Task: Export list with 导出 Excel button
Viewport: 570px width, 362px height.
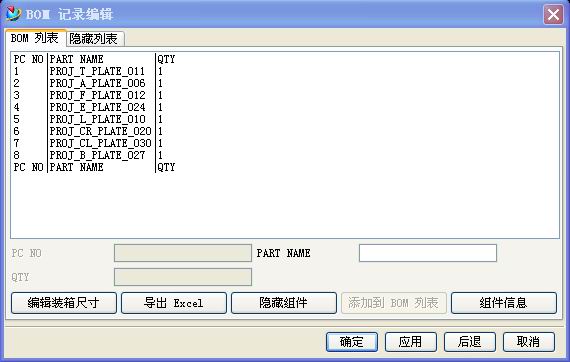Action: pyautogui.click(x=174, y=303)
